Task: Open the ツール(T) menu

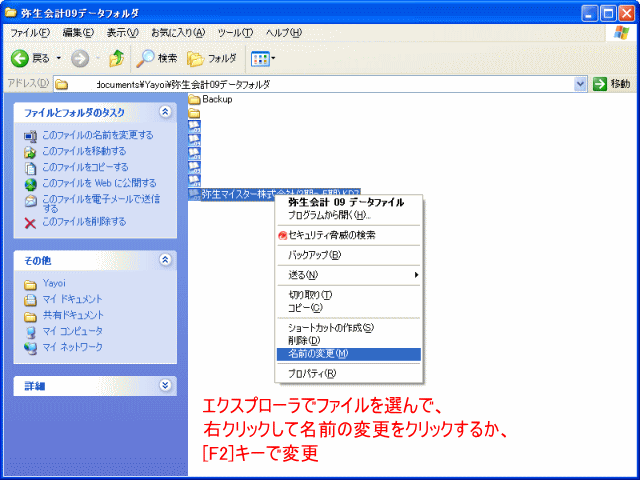Action: click(235, 33)
